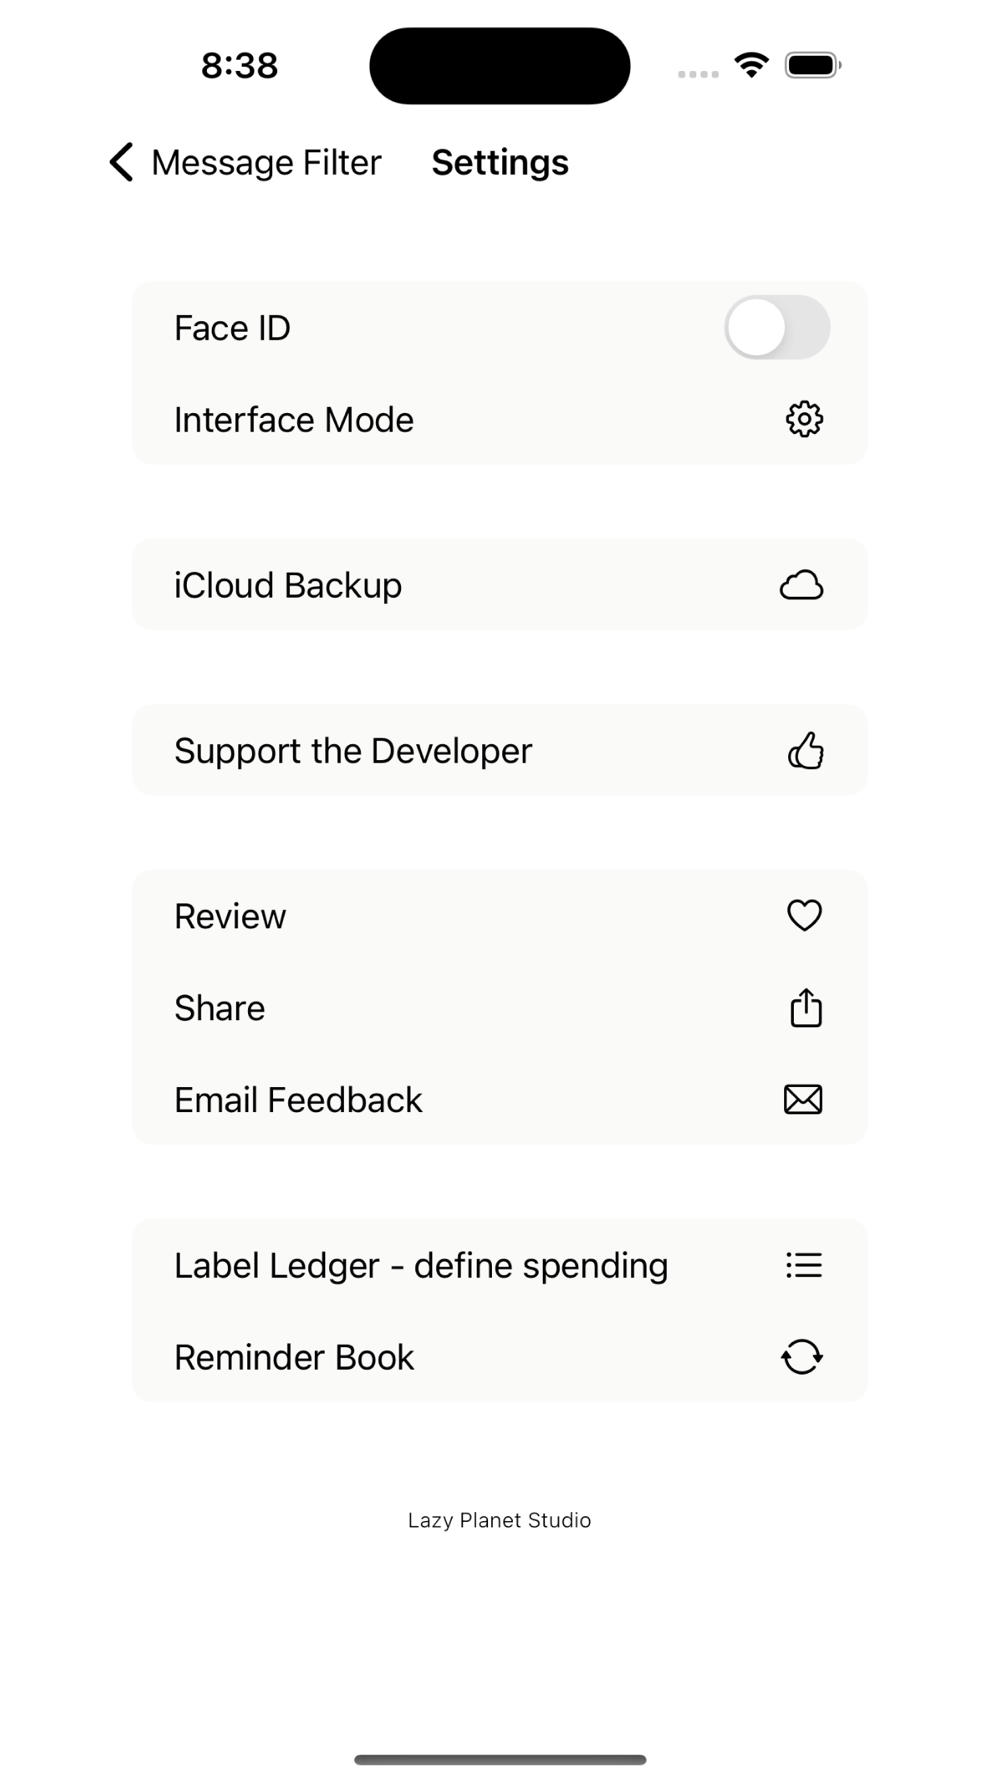
Task: Open the Reminder Book label
Action: click(x=294, y=1357)
